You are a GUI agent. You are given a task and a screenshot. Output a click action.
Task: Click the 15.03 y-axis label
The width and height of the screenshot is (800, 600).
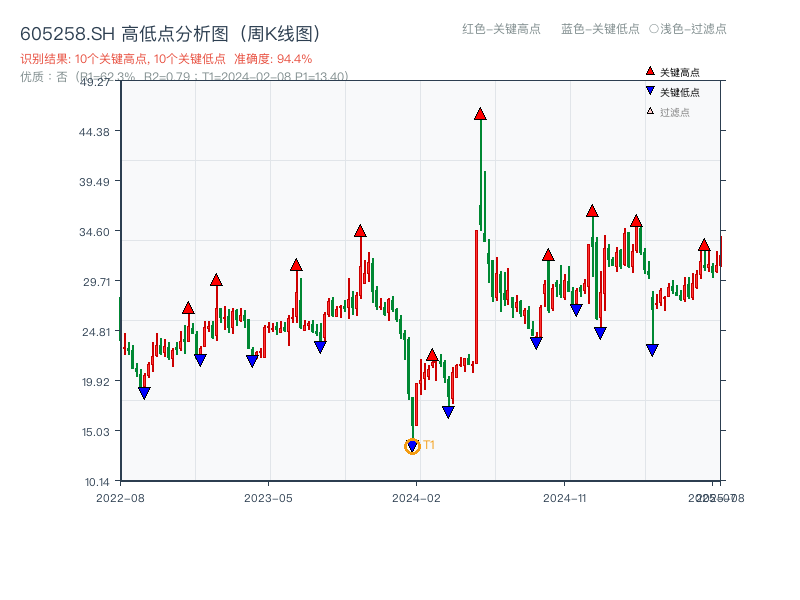tap(96, 432)
